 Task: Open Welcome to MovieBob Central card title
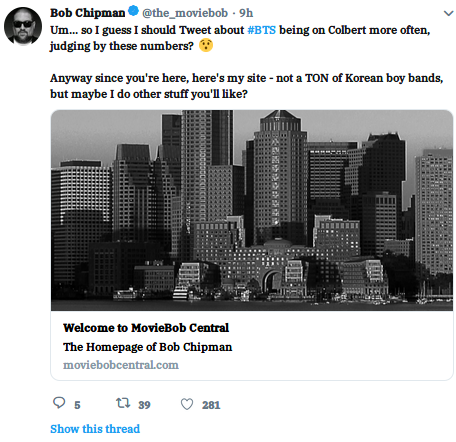coord(146,328)
